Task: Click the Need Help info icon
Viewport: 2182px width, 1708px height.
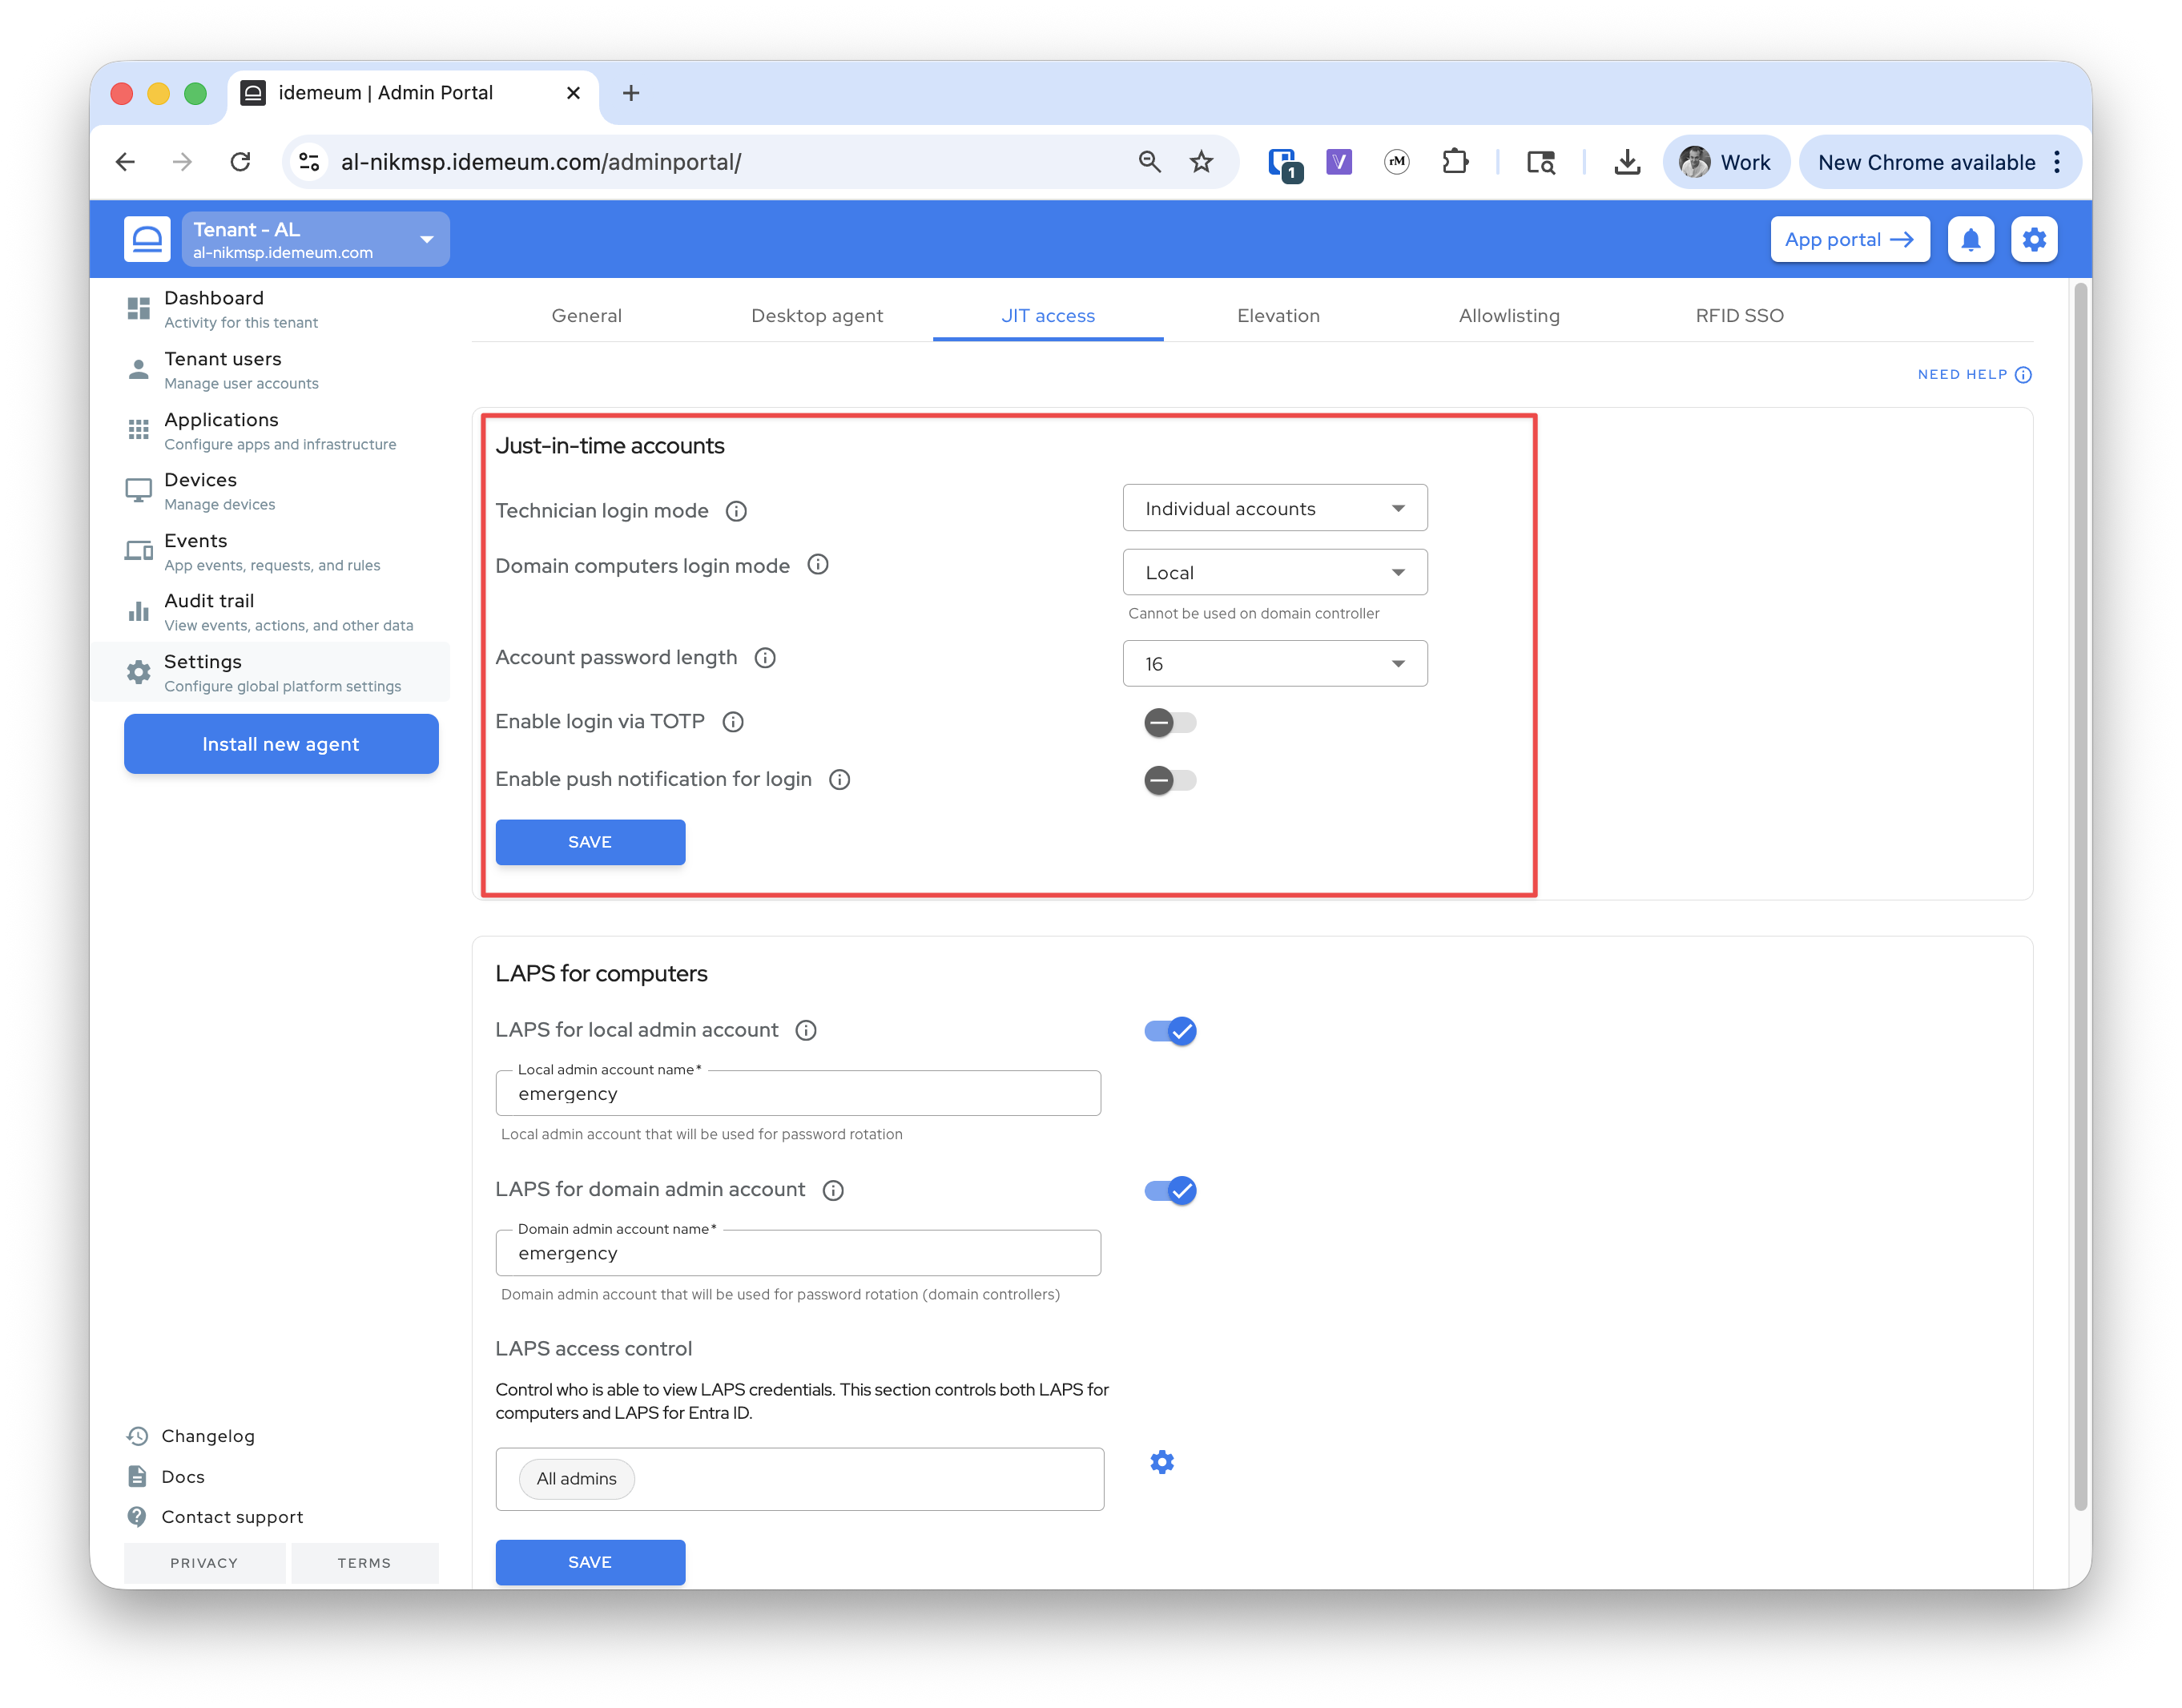Action: (x=2023, y=375)
